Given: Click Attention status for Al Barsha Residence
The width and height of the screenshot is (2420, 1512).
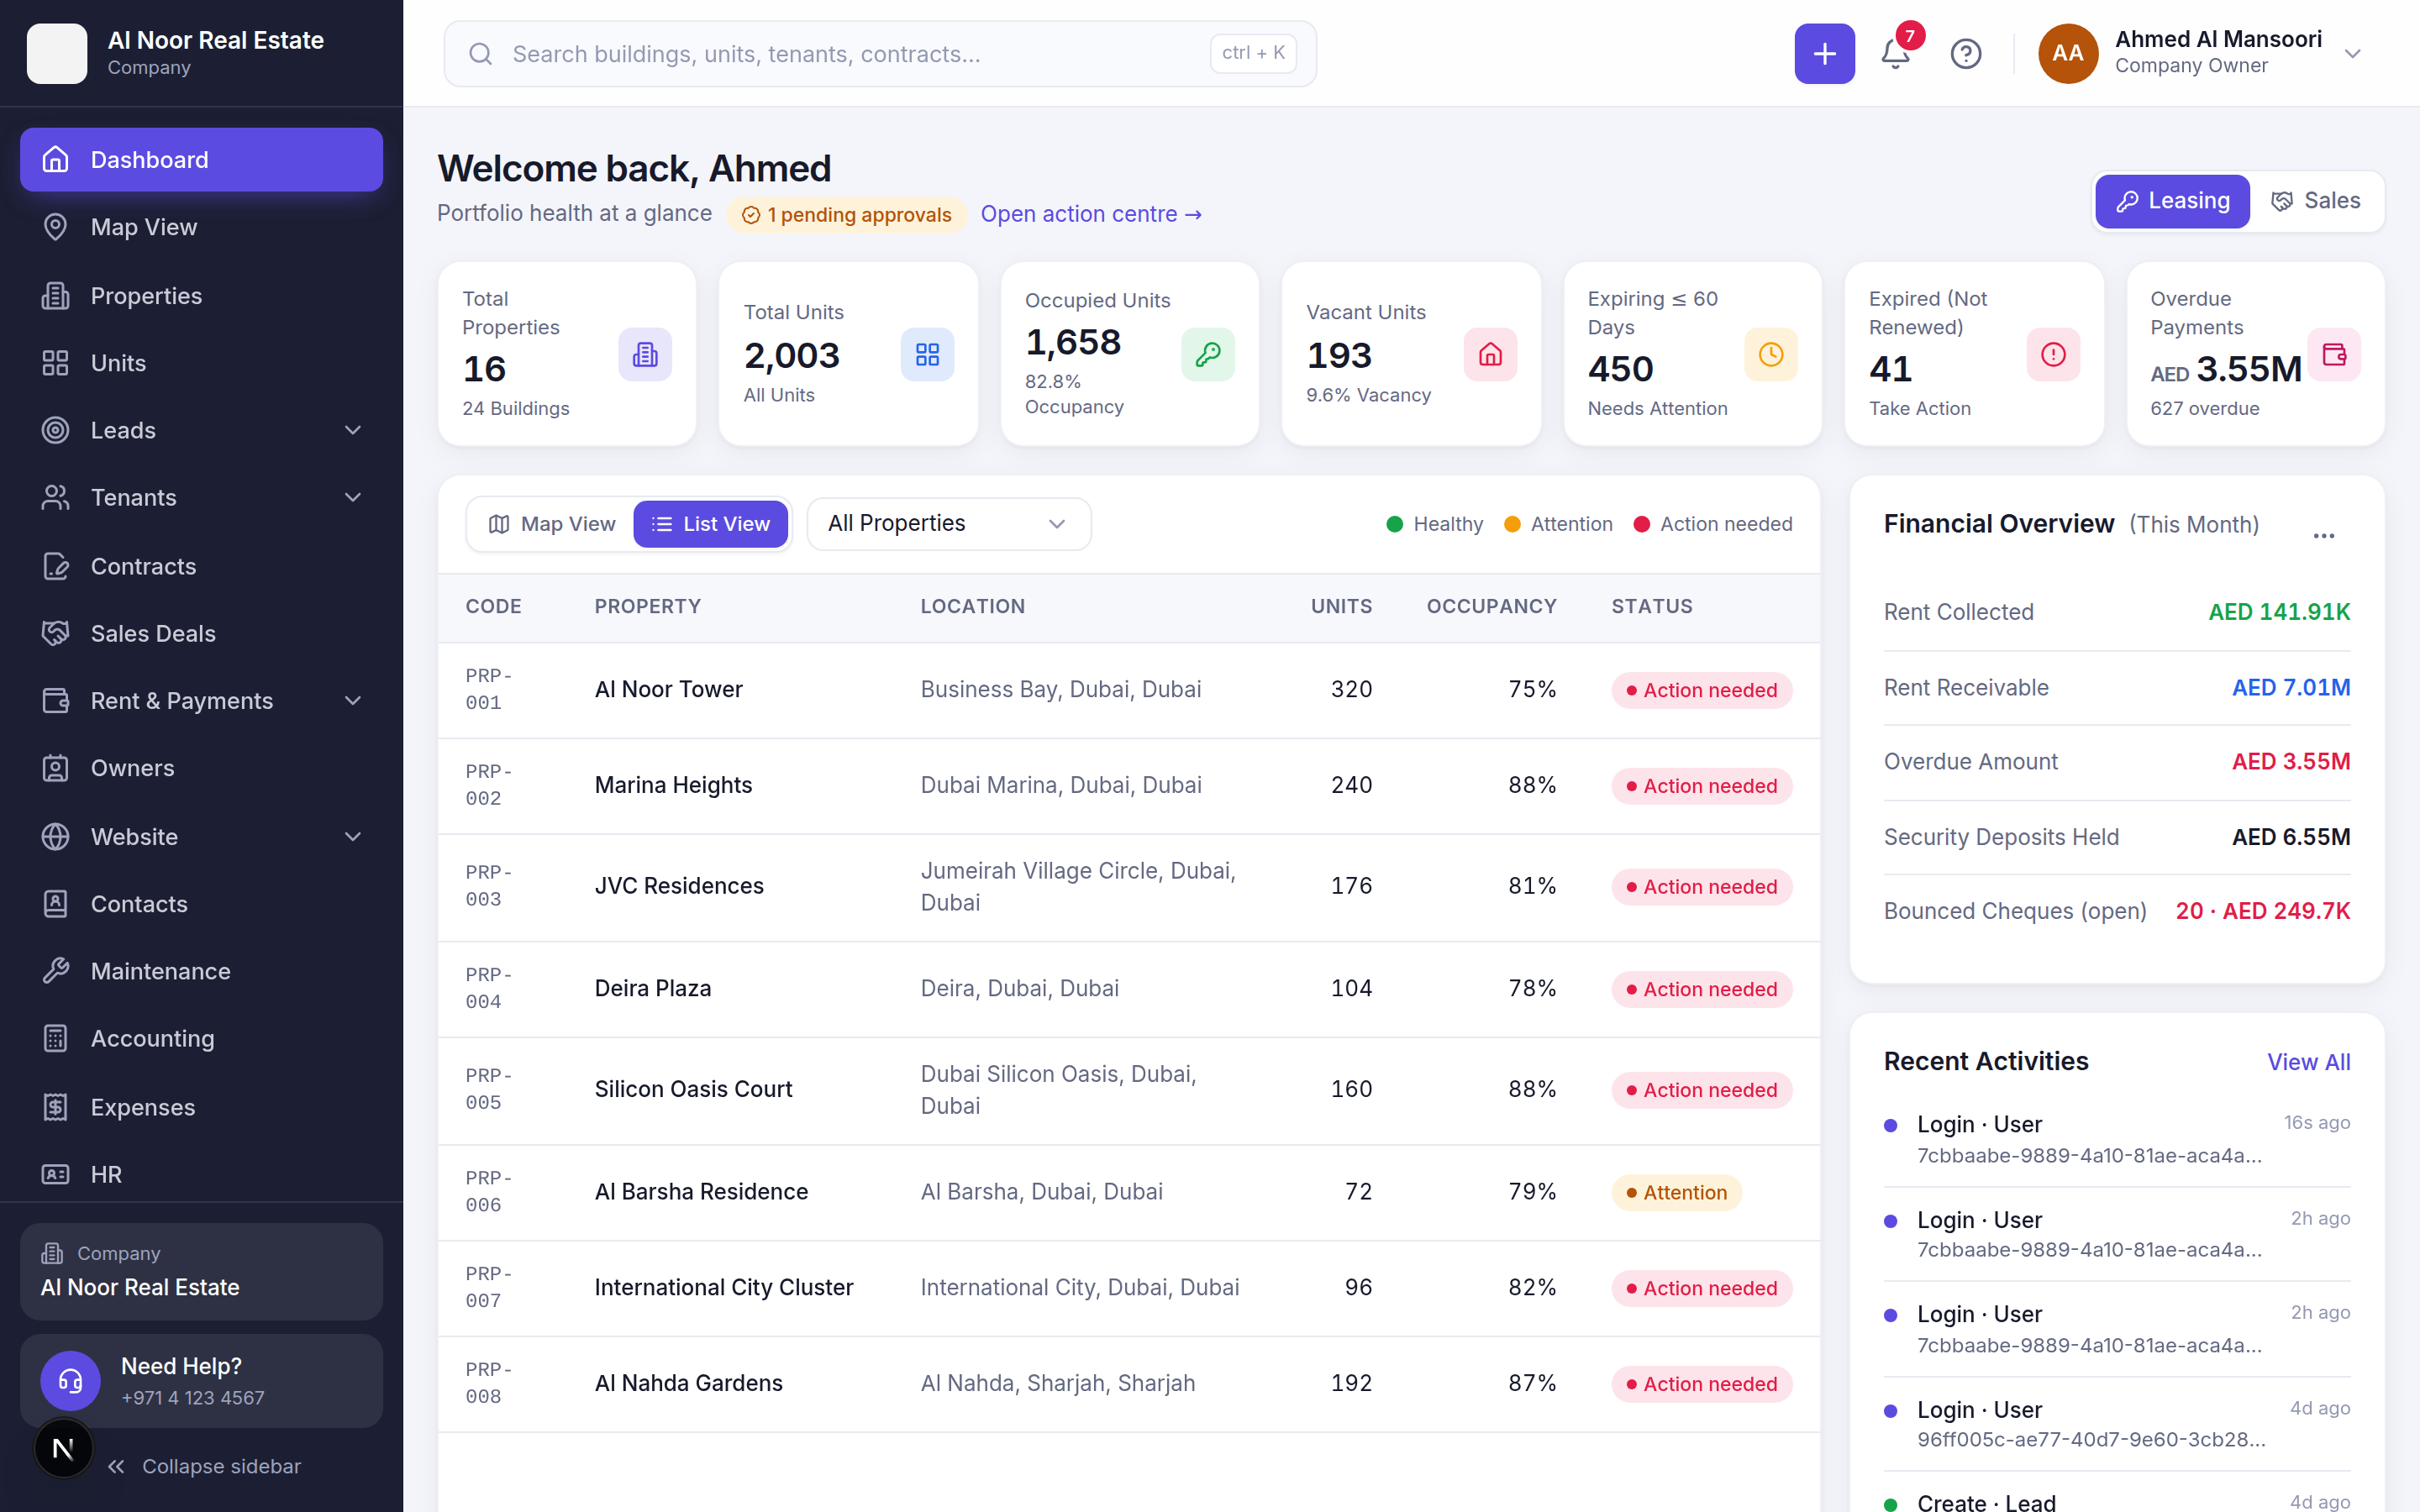Looking at the screenshot, I should [x=1676, y=1192].
